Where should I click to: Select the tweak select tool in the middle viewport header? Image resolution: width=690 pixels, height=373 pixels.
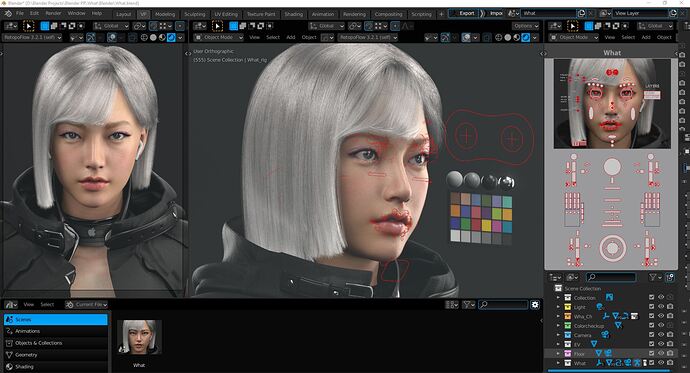217,26
